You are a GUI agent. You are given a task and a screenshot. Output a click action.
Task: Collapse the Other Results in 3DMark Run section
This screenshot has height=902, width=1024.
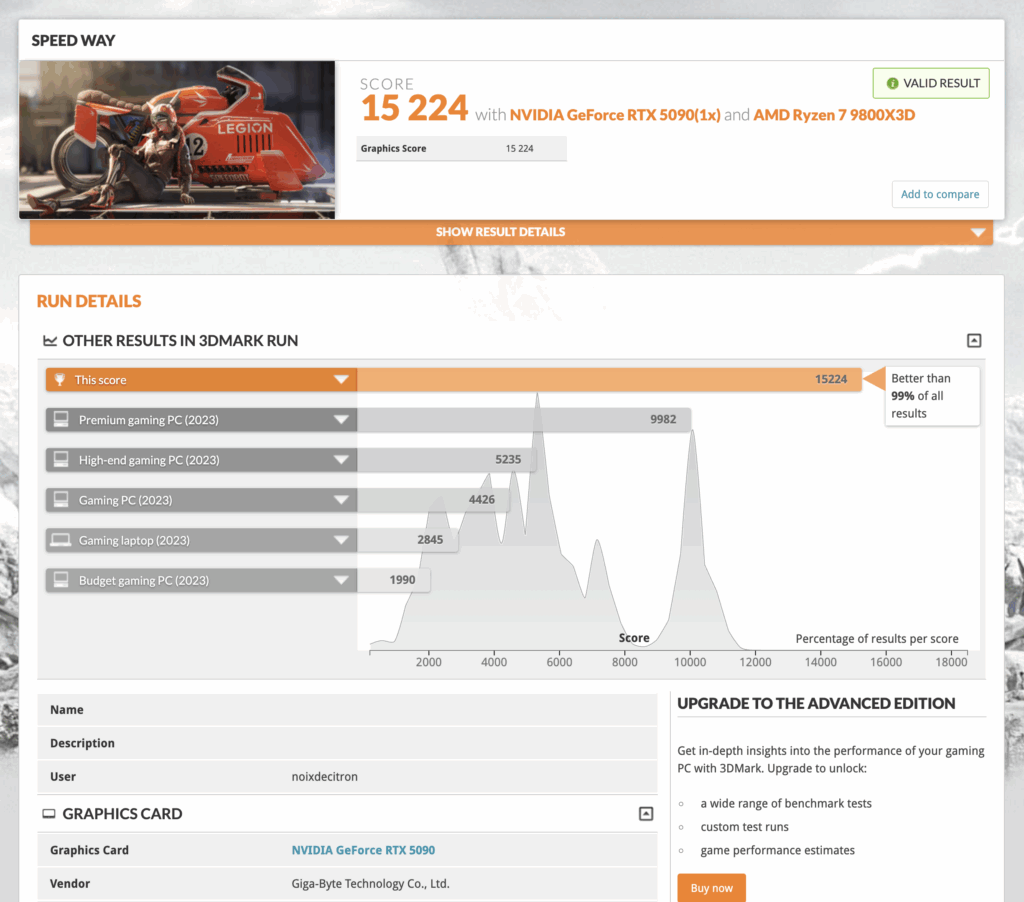(x=974, y=341)
